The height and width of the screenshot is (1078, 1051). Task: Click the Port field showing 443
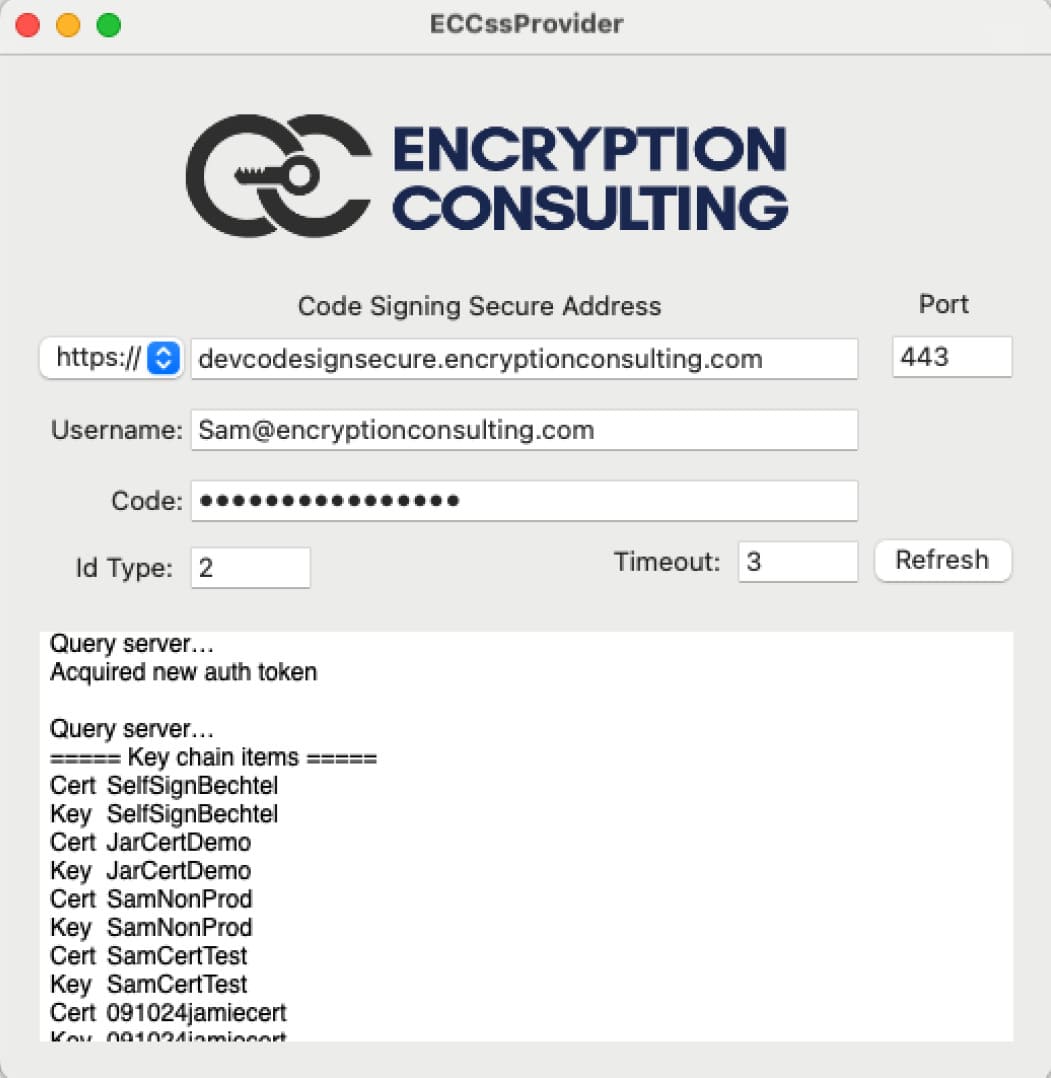point(952,357)
